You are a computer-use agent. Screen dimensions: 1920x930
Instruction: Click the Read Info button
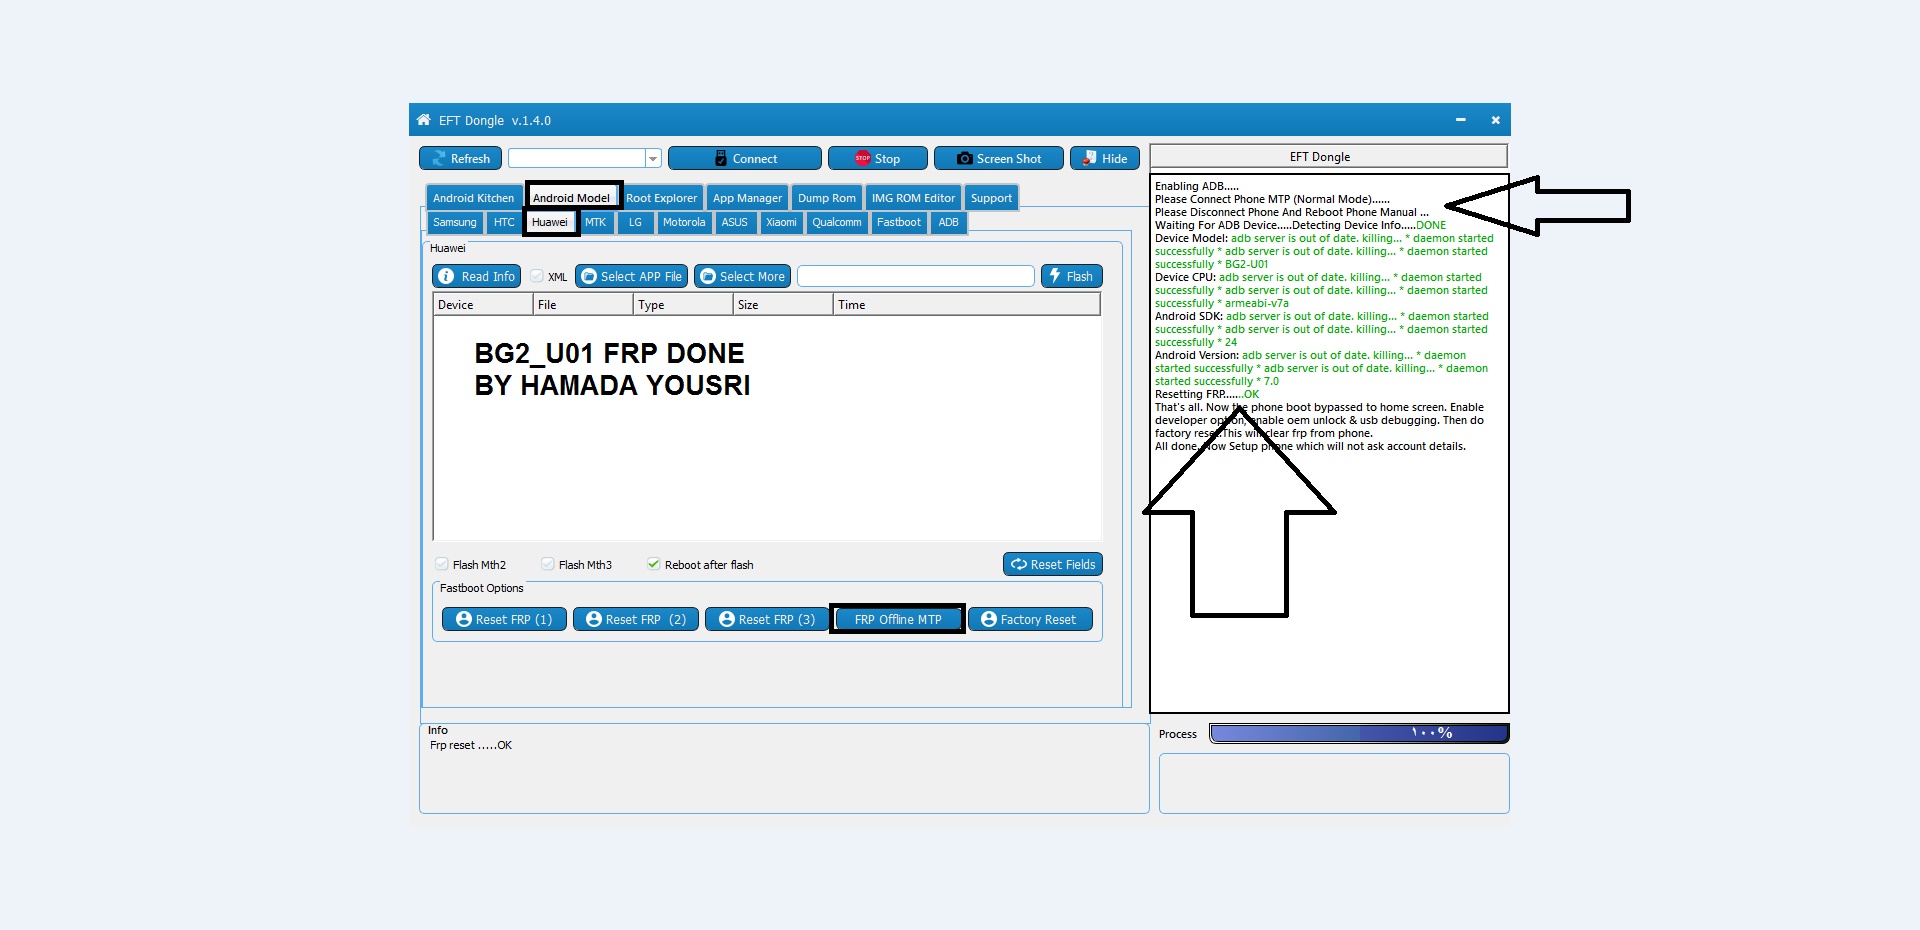click(476, 276)
